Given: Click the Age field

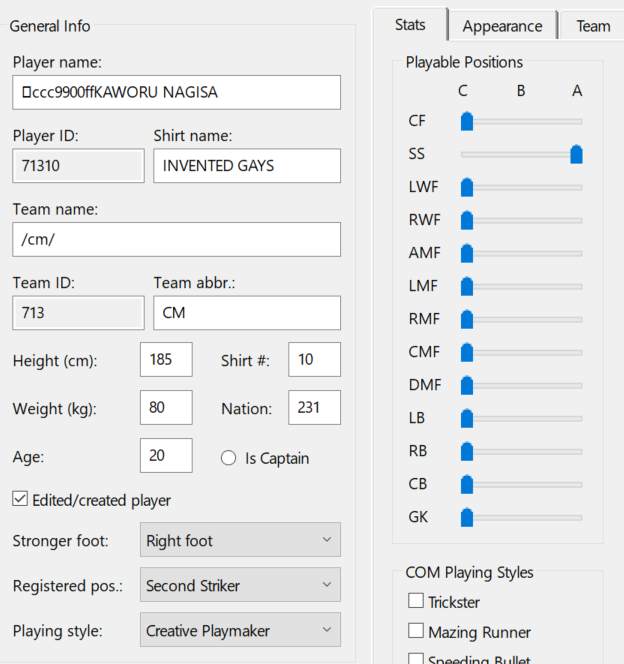Looking at the screenshot, I should [x=166, y=455].
